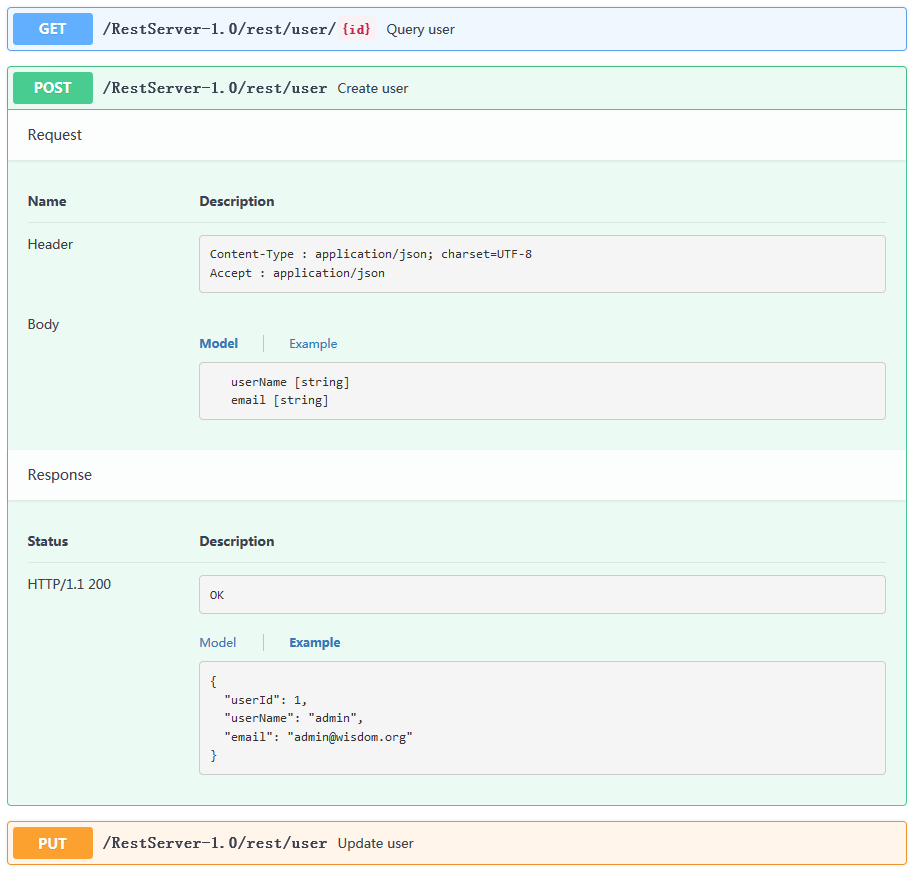Viewport: 912px width, 871px height.
Task: Switch to Example tab under request Body
Action: pos(313,344)
